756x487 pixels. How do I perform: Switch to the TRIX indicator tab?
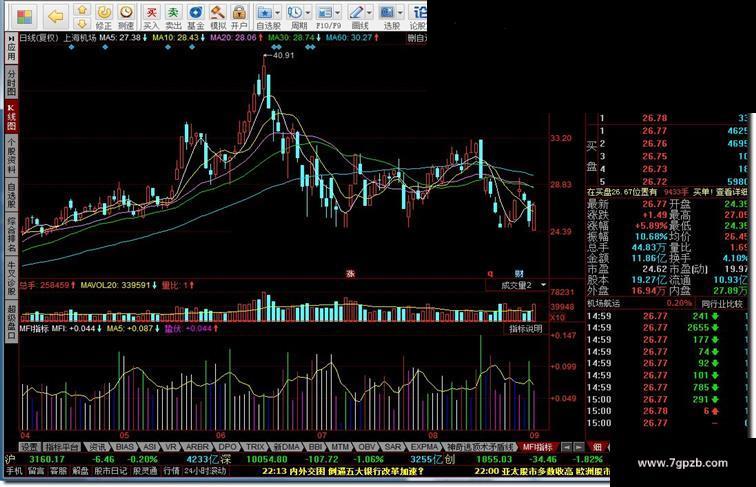[x=255, y=447]
